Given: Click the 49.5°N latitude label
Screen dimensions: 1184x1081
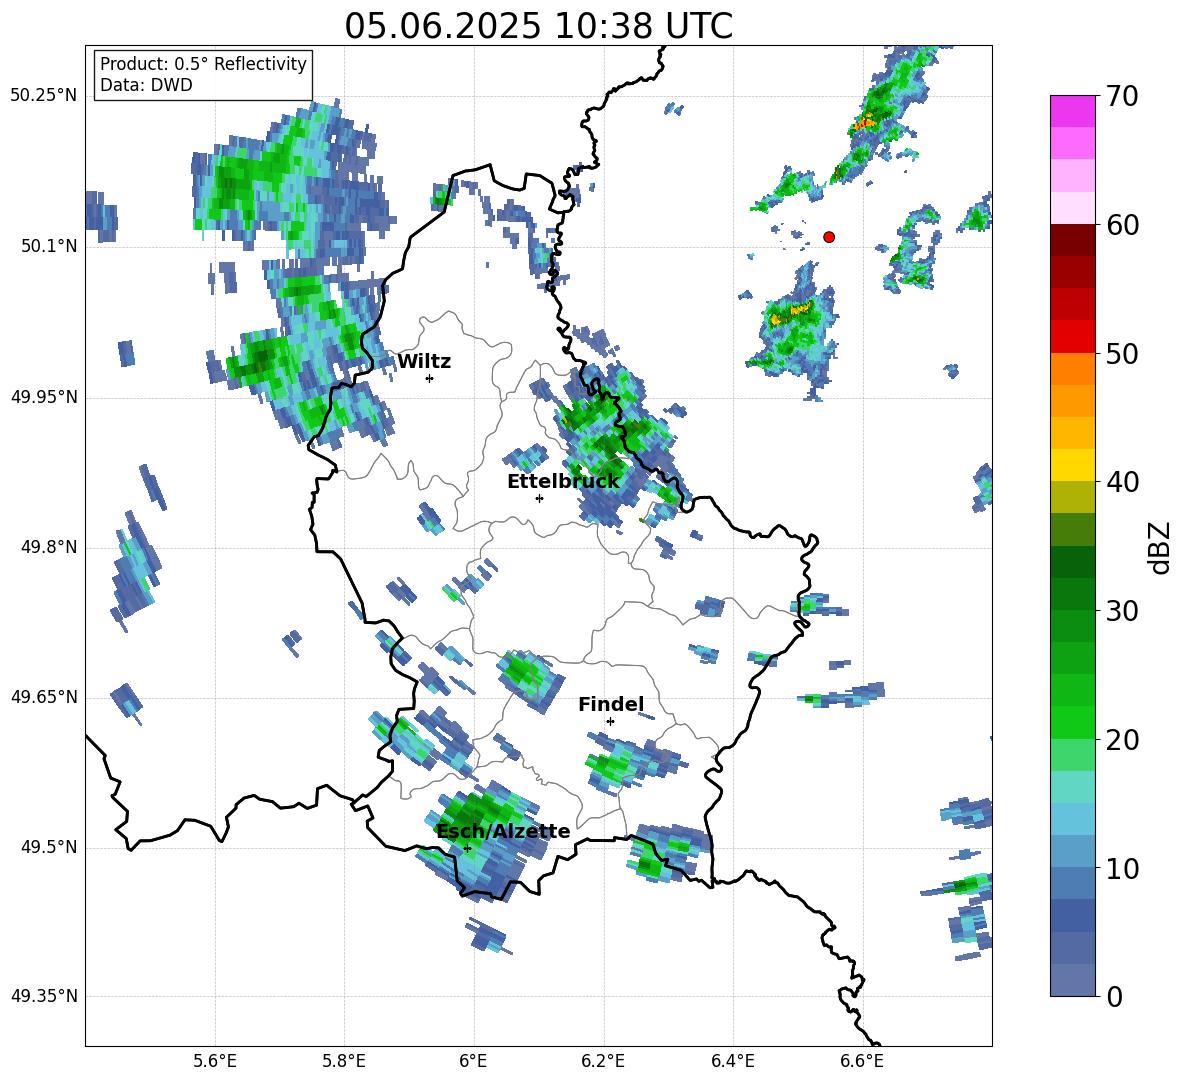Looking at the screenshot, I should point(49,847).
